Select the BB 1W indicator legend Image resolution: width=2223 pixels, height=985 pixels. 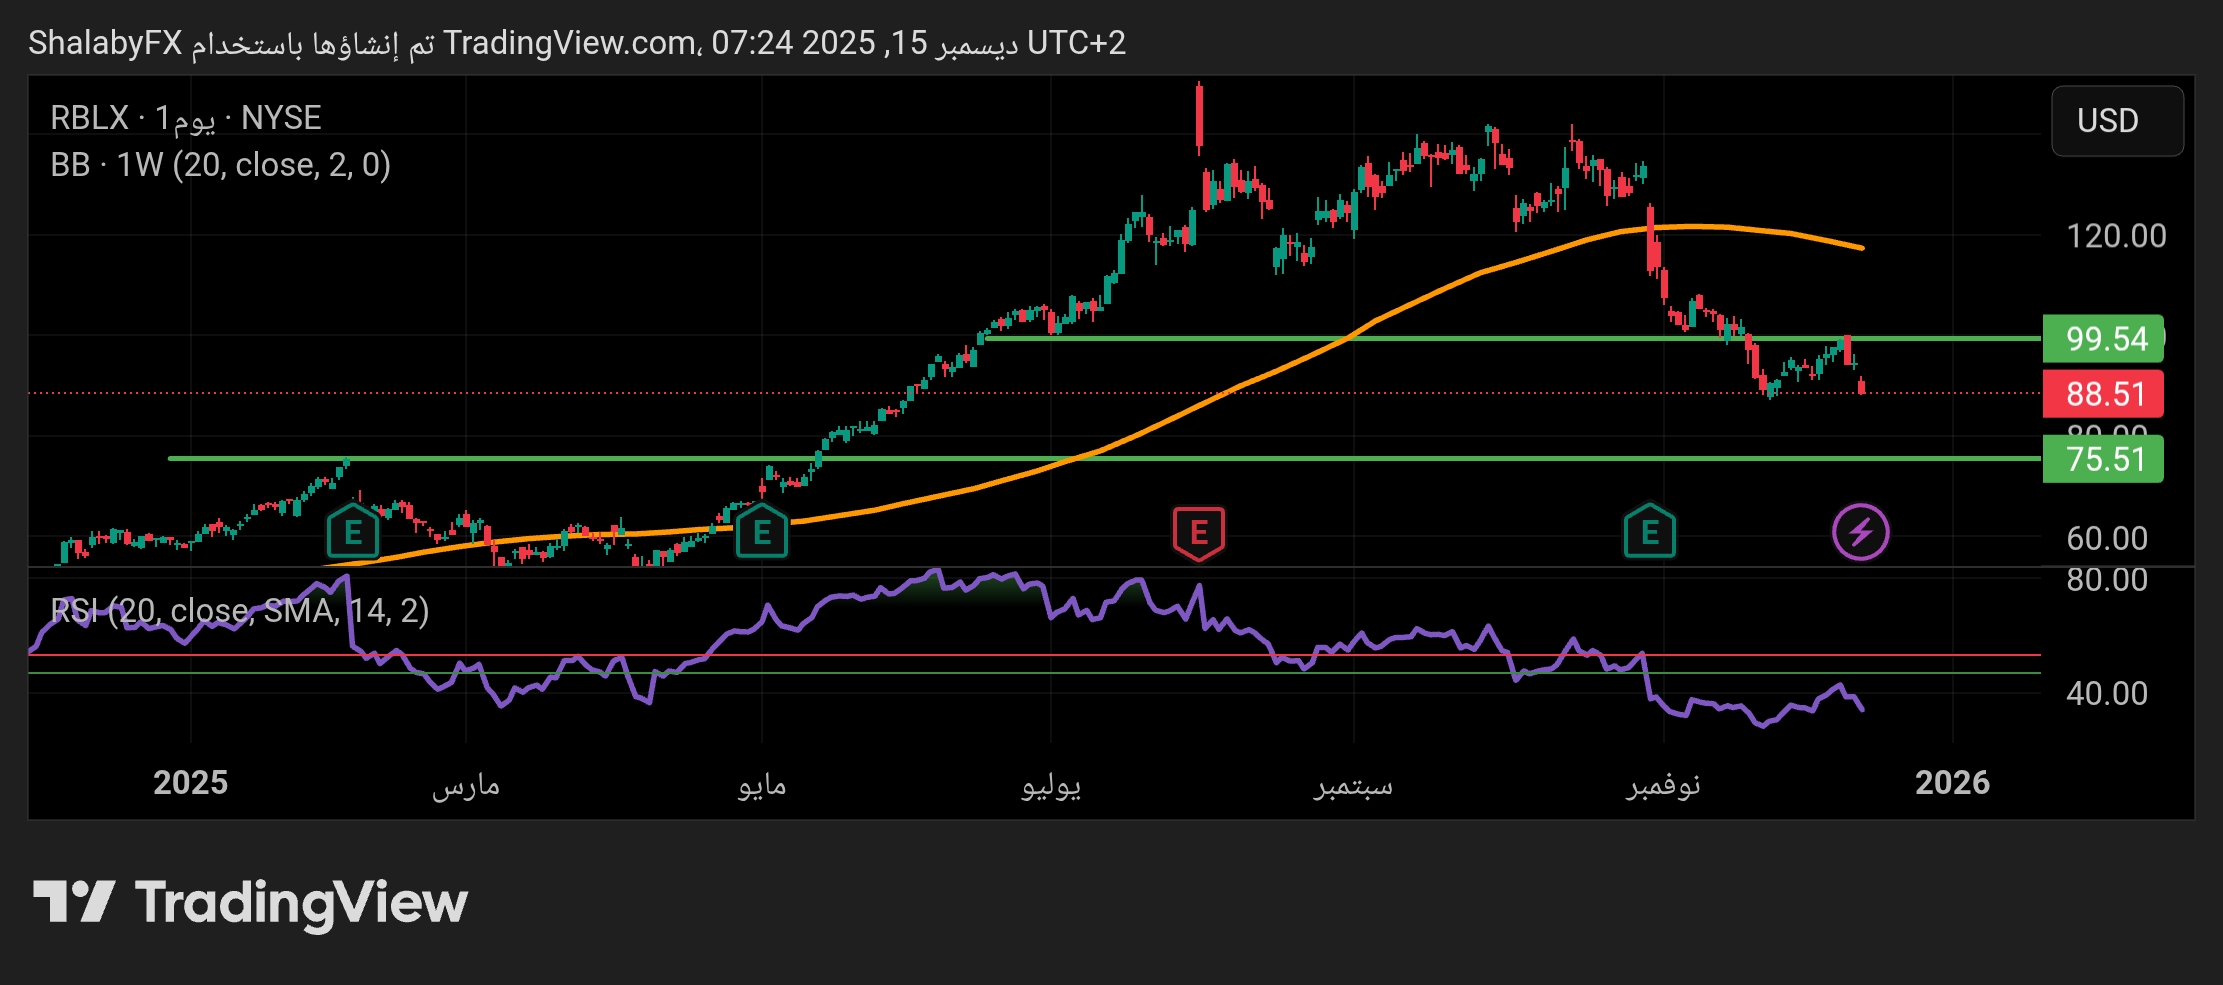point(220,165)
